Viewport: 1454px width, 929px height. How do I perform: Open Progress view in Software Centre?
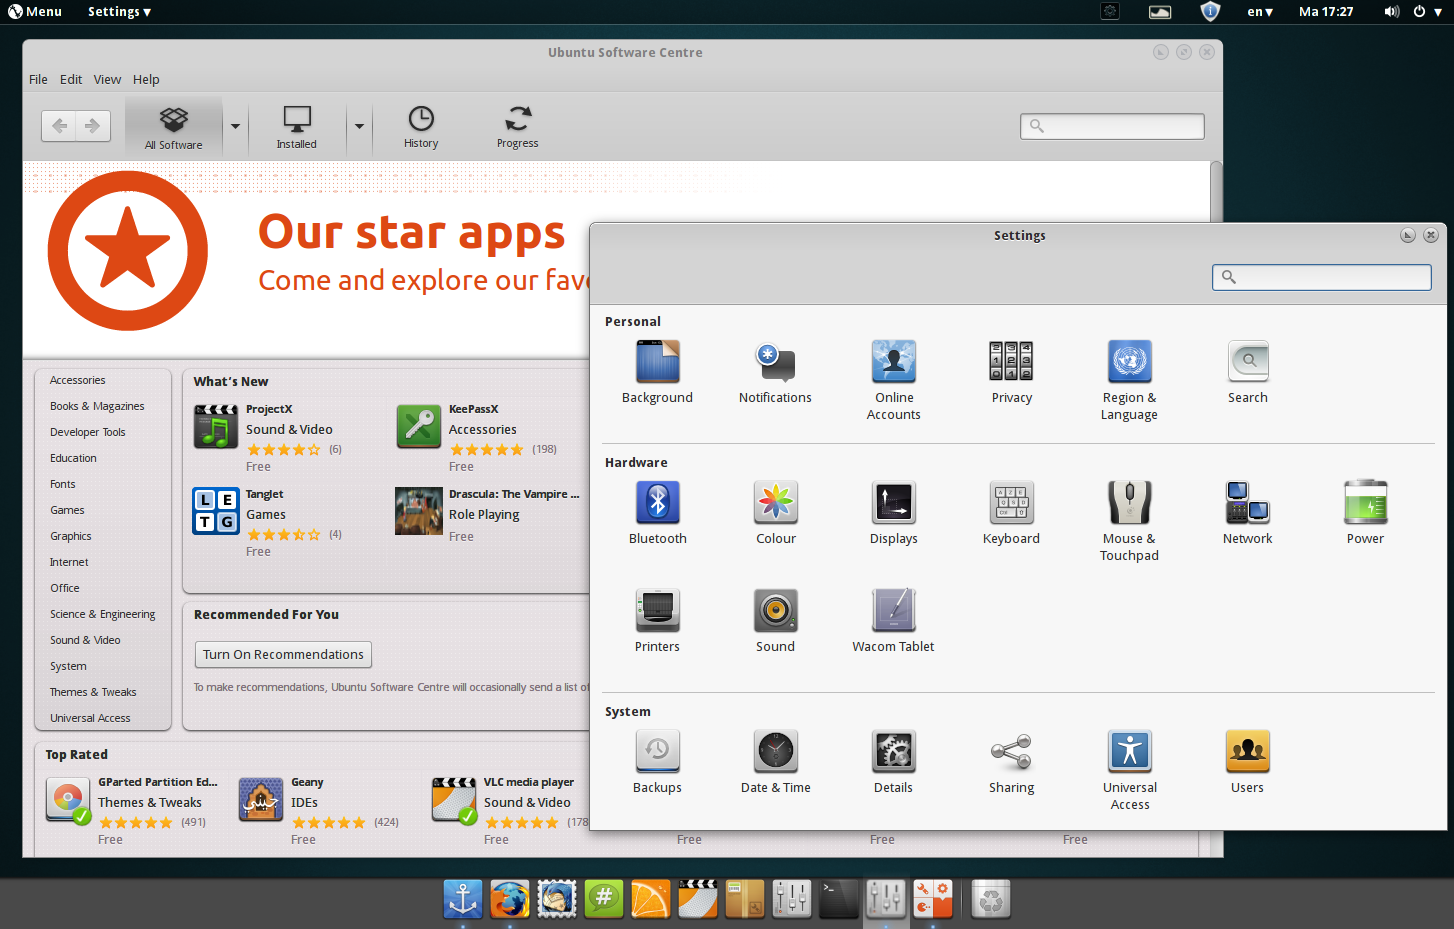(518, 127)
